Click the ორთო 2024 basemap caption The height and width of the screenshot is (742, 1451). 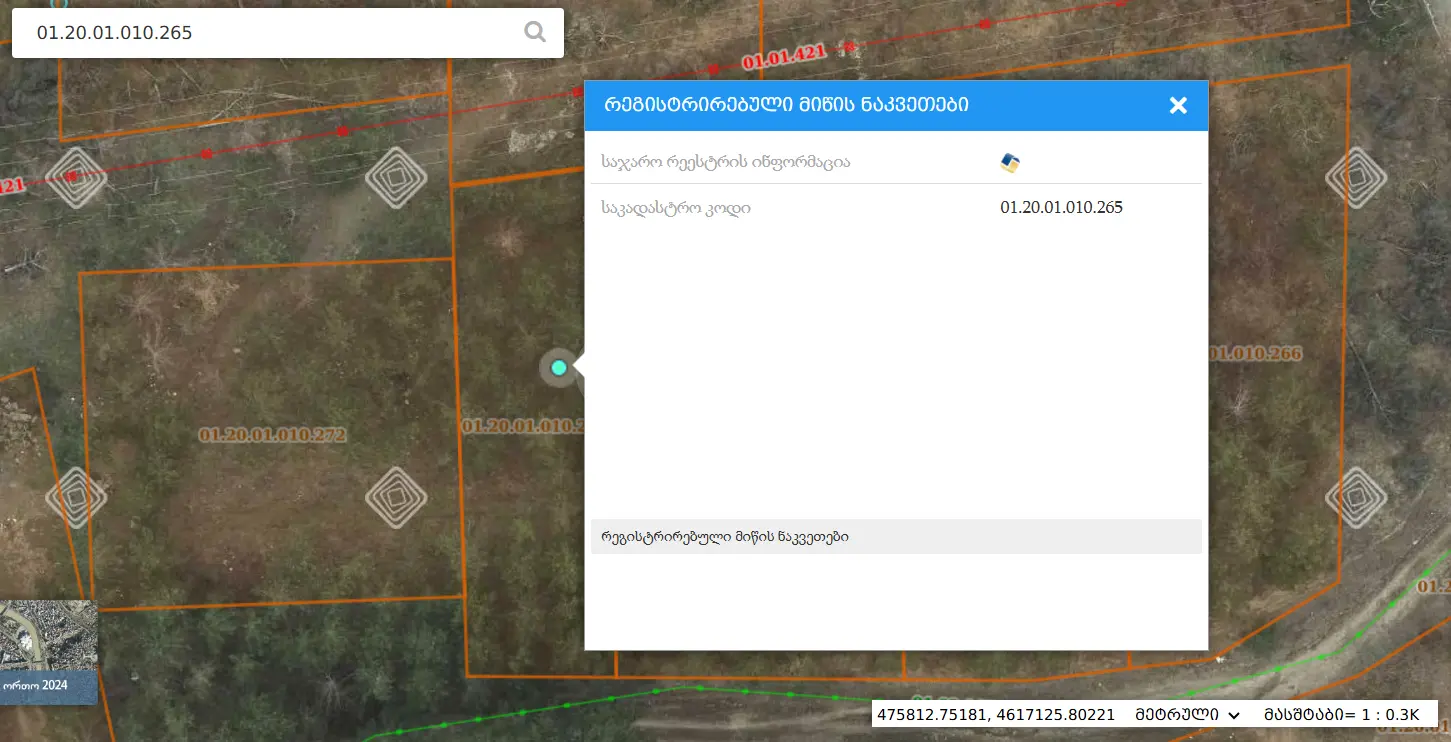(x=35, y=686)
